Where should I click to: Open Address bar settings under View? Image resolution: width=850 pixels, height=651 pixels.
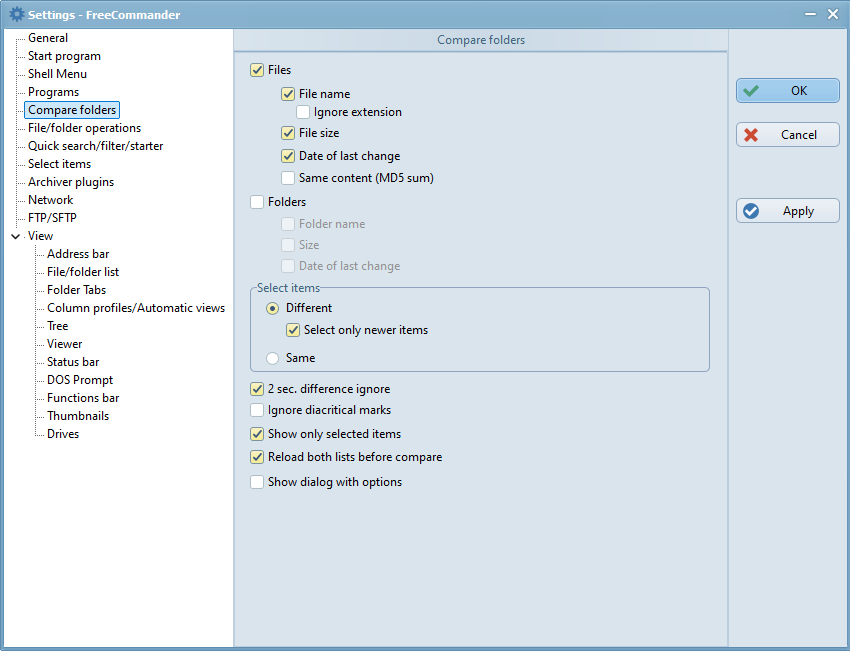(78, 254)
